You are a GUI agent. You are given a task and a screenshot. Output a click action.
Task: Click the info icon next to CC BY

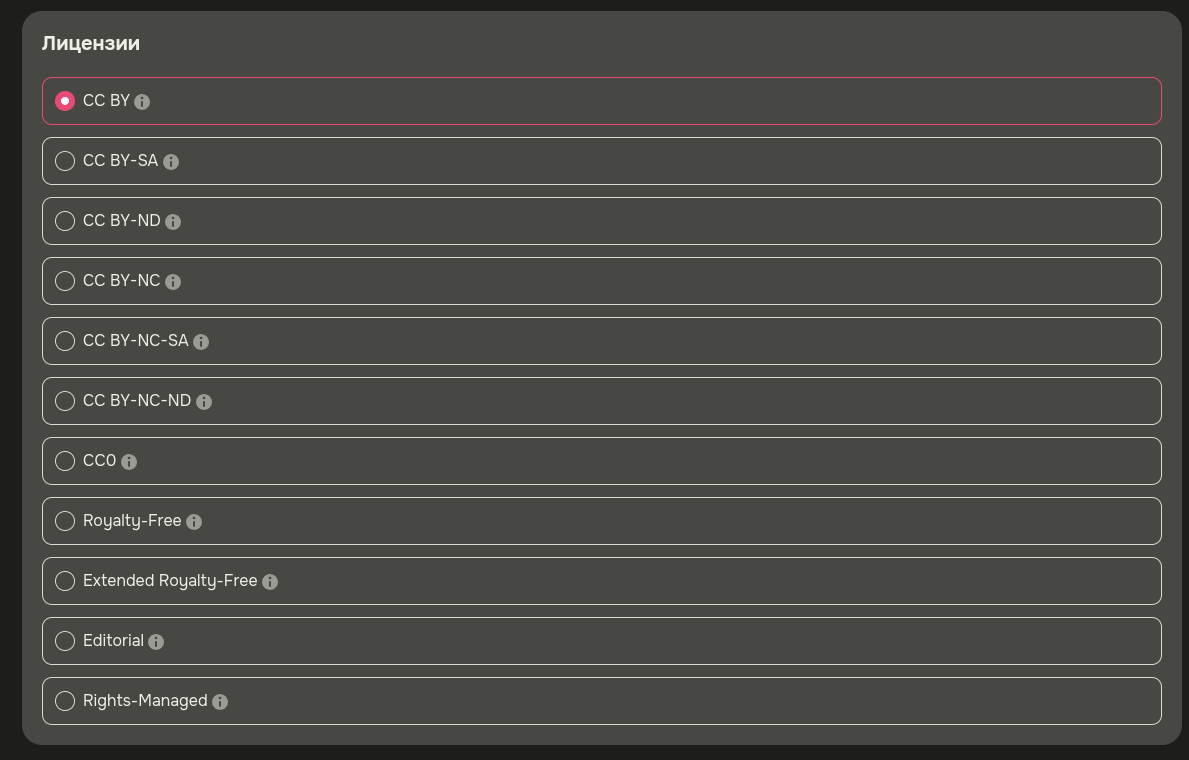coord(142,102)
